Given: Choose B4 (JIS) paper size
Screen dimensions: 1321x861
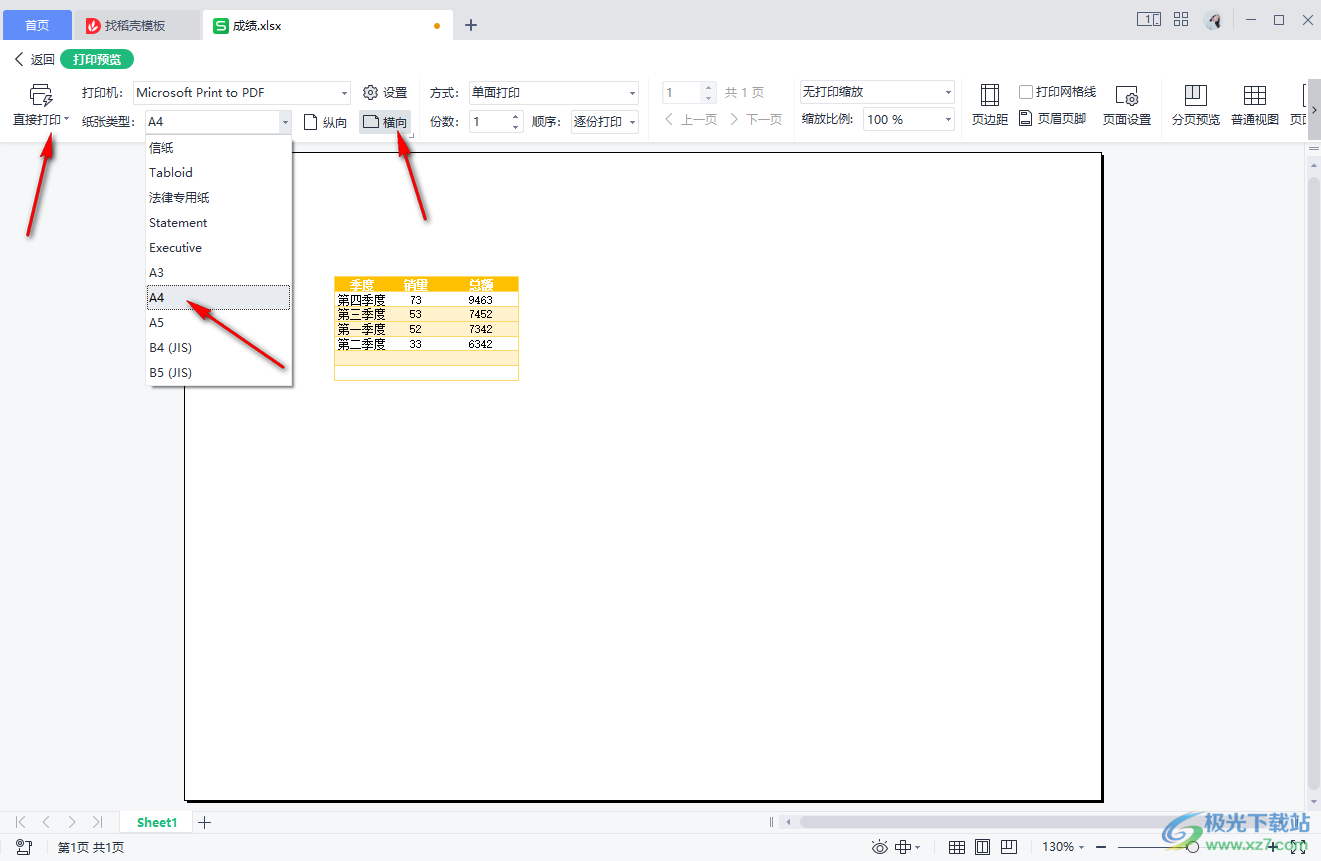Looking at the screenshot, I should tap(219, 347).
